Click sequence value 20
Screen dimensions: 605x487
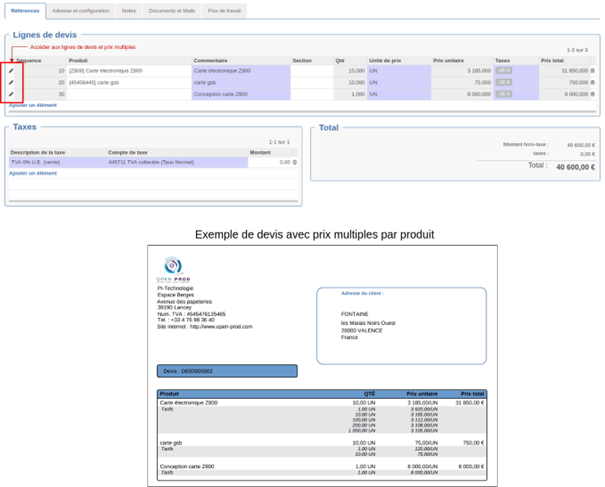click(x=61, y=82)
